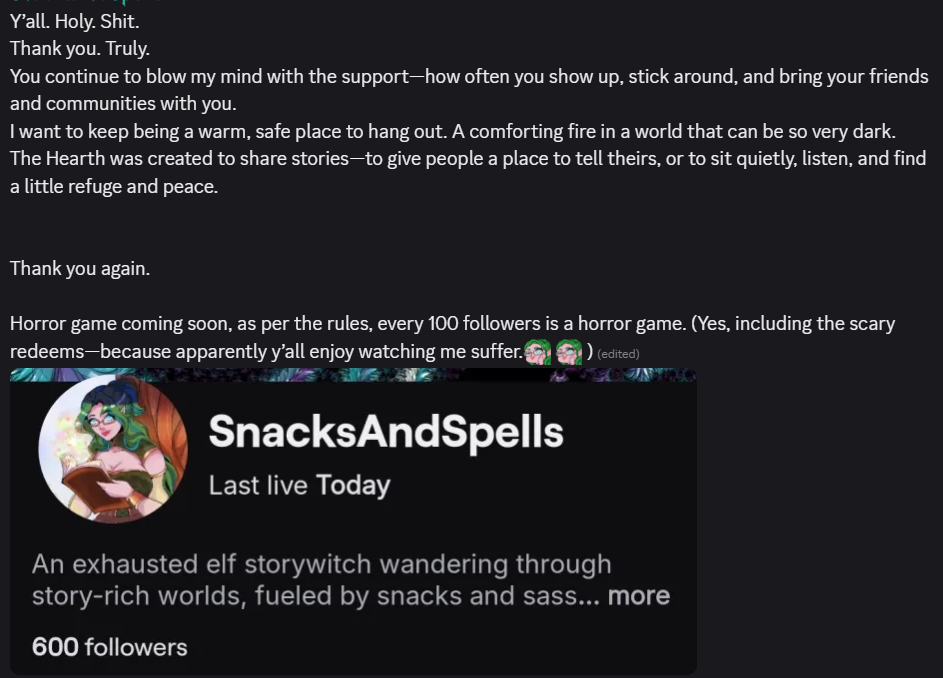Select the SnacksAndSpells channel name
943x678 pixels.
(x=385, y=432)
